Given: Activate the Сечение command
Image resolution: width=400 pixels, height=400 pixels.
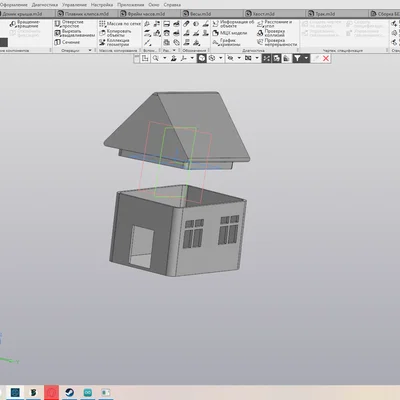Looking at the screenshot, I should (x=67, y=42).
